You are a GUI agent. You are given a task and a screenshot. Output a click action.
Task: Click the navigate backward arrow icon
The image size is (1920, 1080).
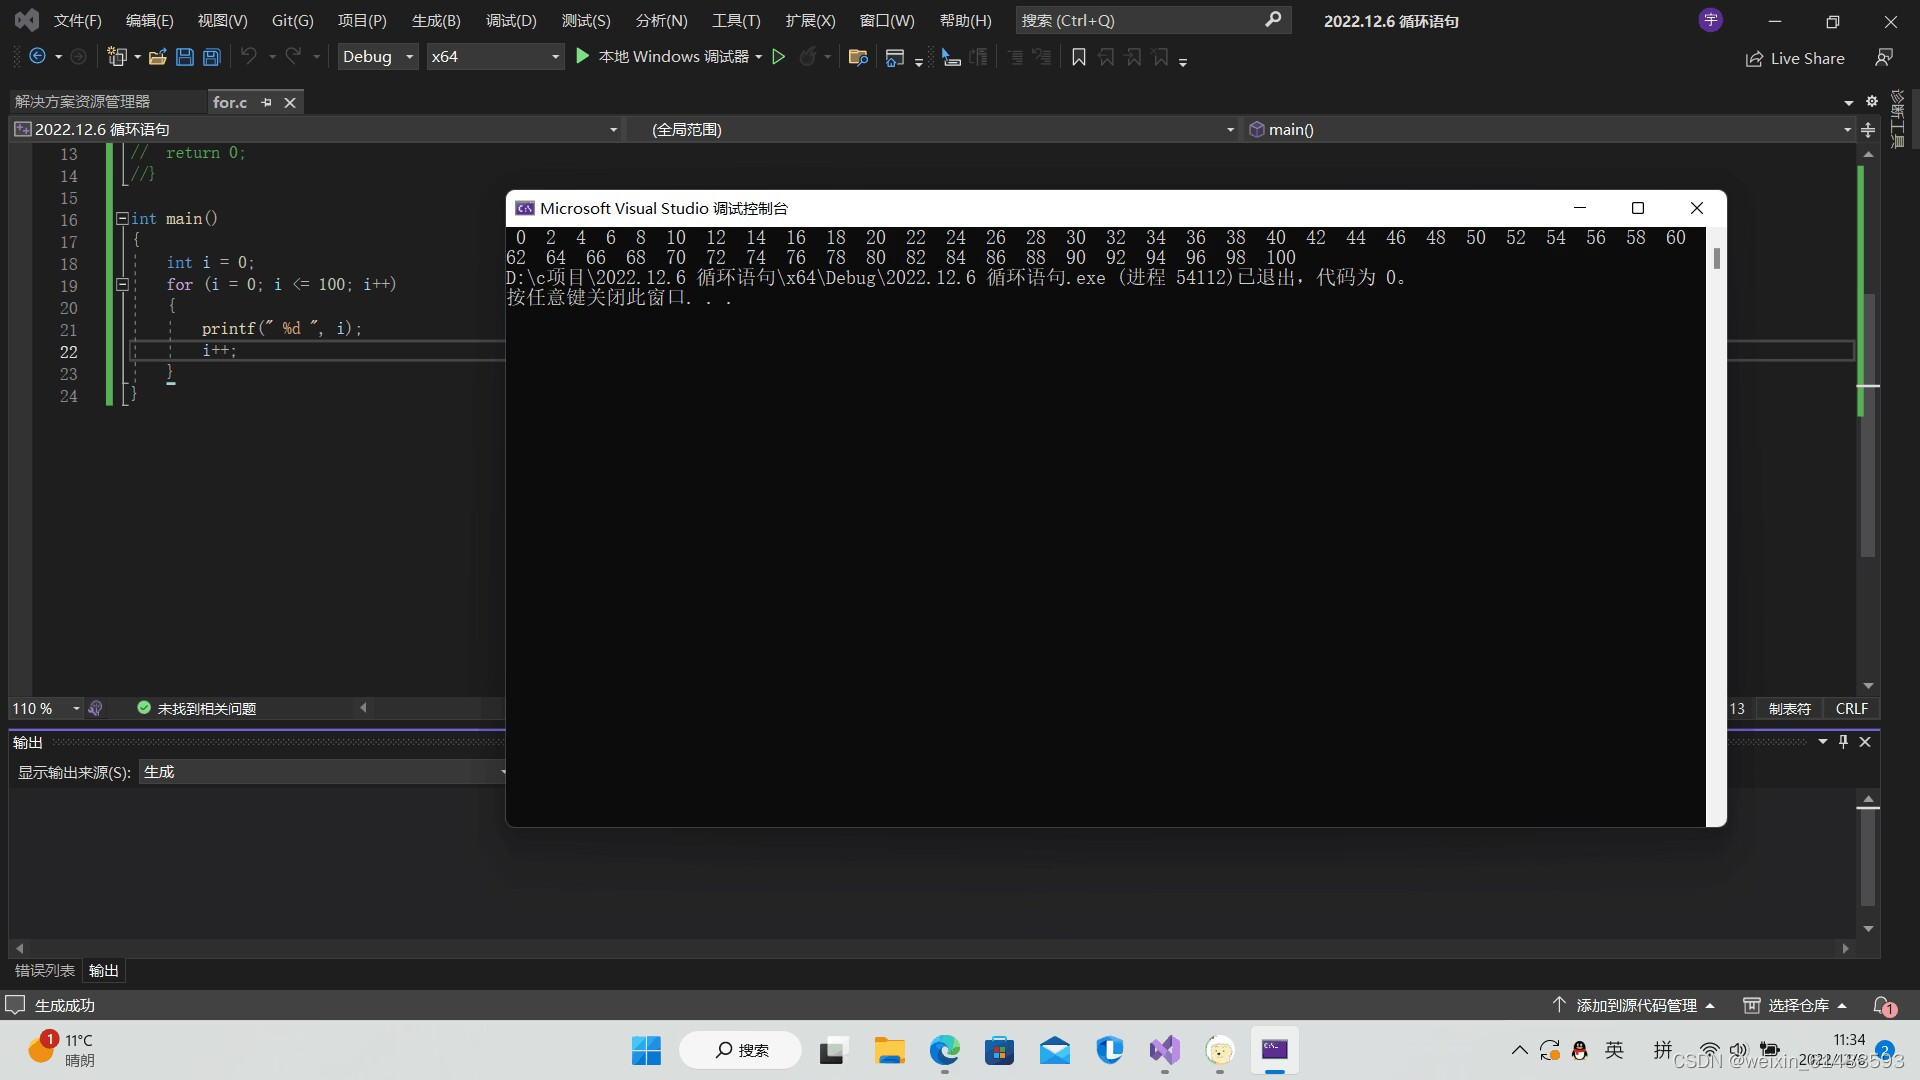pos(37,57)
